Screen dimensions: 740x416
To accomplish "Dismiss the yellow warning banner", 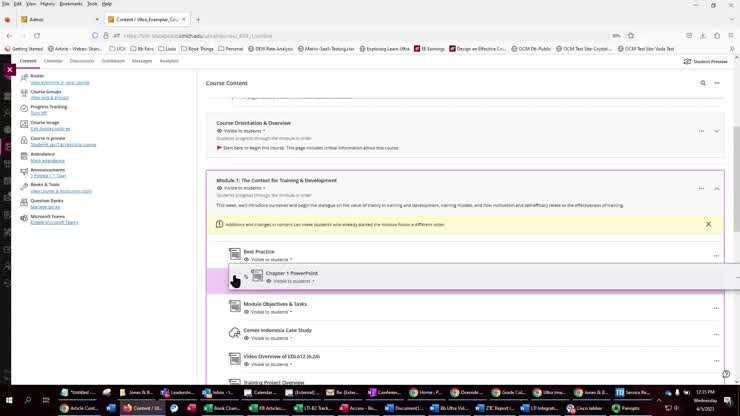I will (708, 224).
